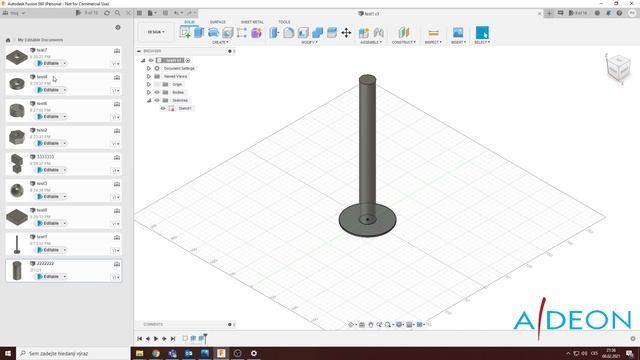Collapse Sketches folder
Screen dimensions: 640x360
149,100
